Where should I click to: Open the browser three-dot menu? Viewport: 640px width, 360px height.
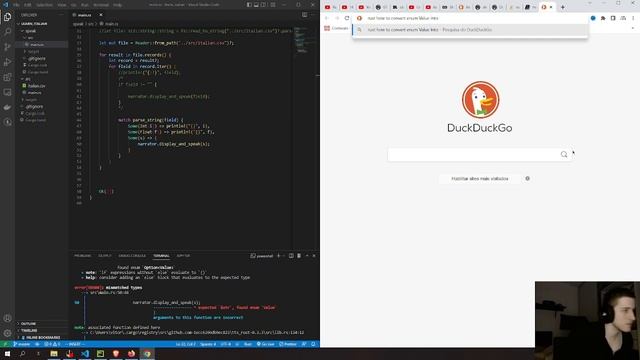point(633,18)
